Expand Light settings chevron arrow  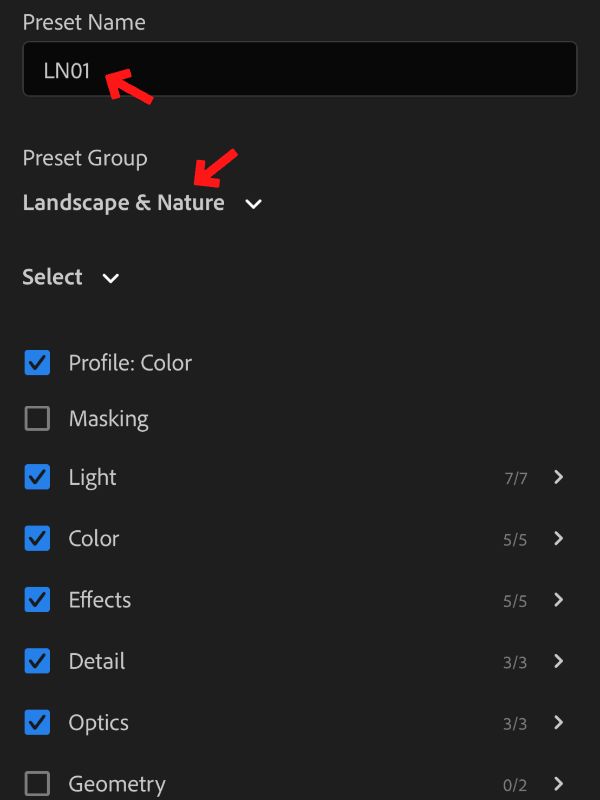tap(559, 478)
